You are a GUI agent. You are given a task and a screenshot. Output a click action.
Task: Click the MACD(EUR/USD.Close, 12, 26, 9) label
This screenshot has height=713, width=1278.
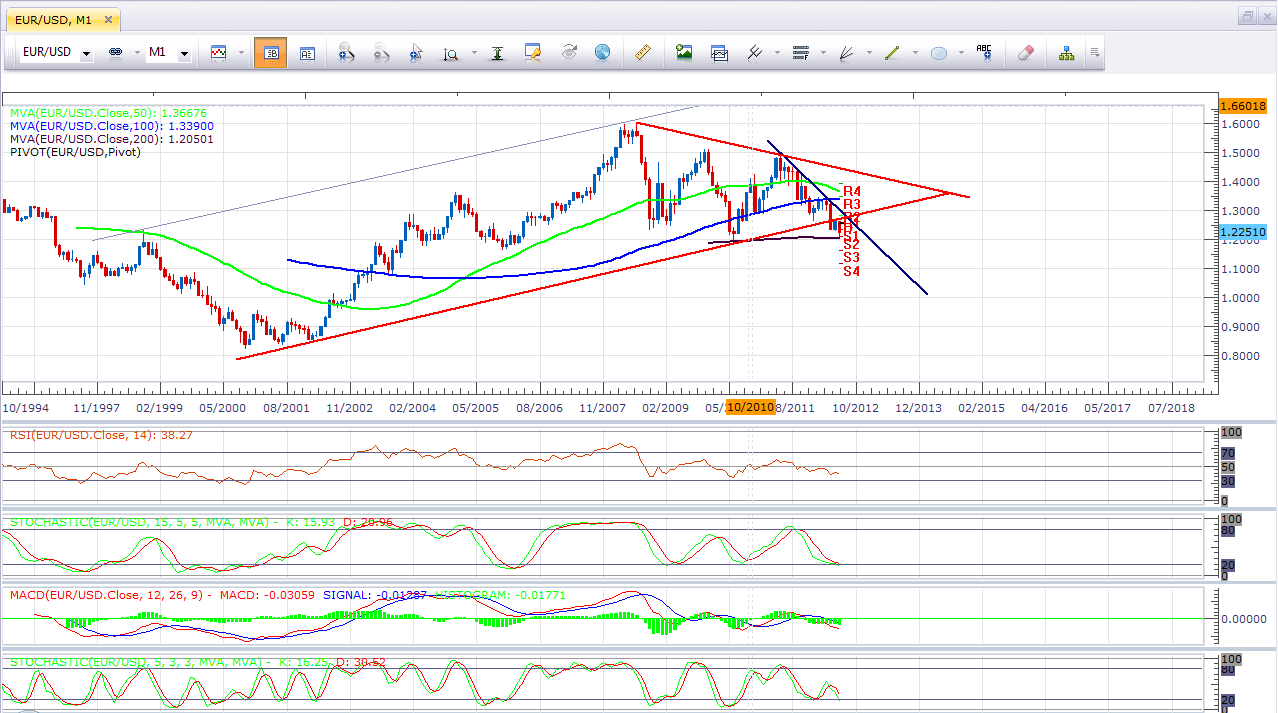tap(288, 595)
